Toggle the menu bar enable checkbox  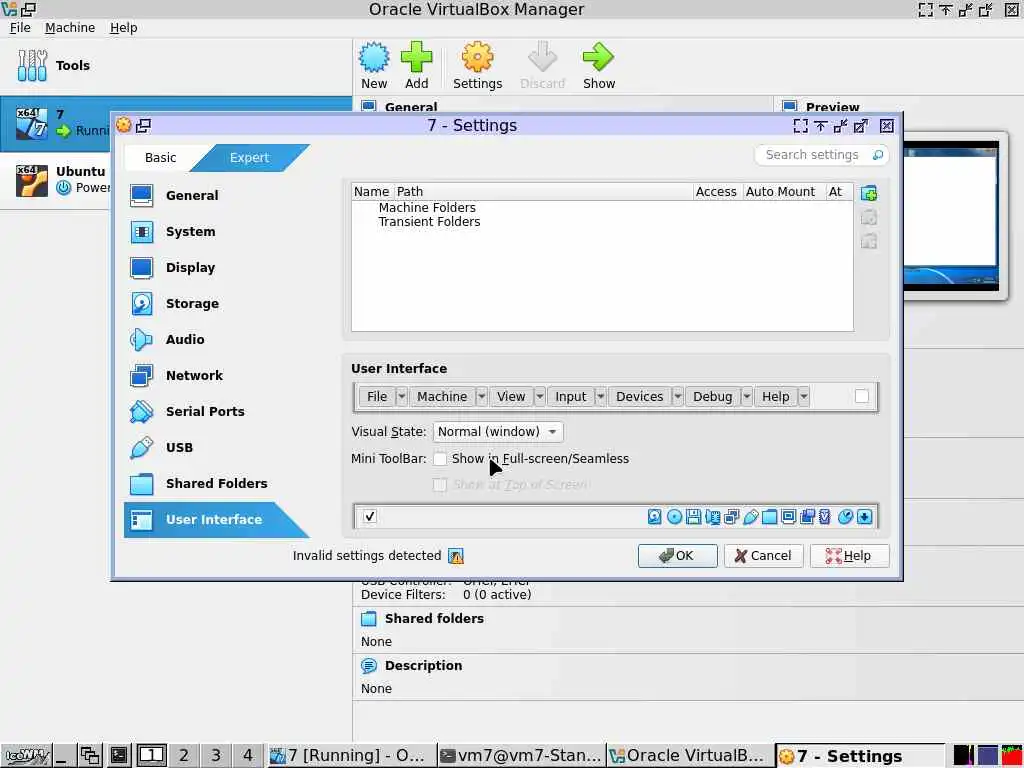pos(861,396)
